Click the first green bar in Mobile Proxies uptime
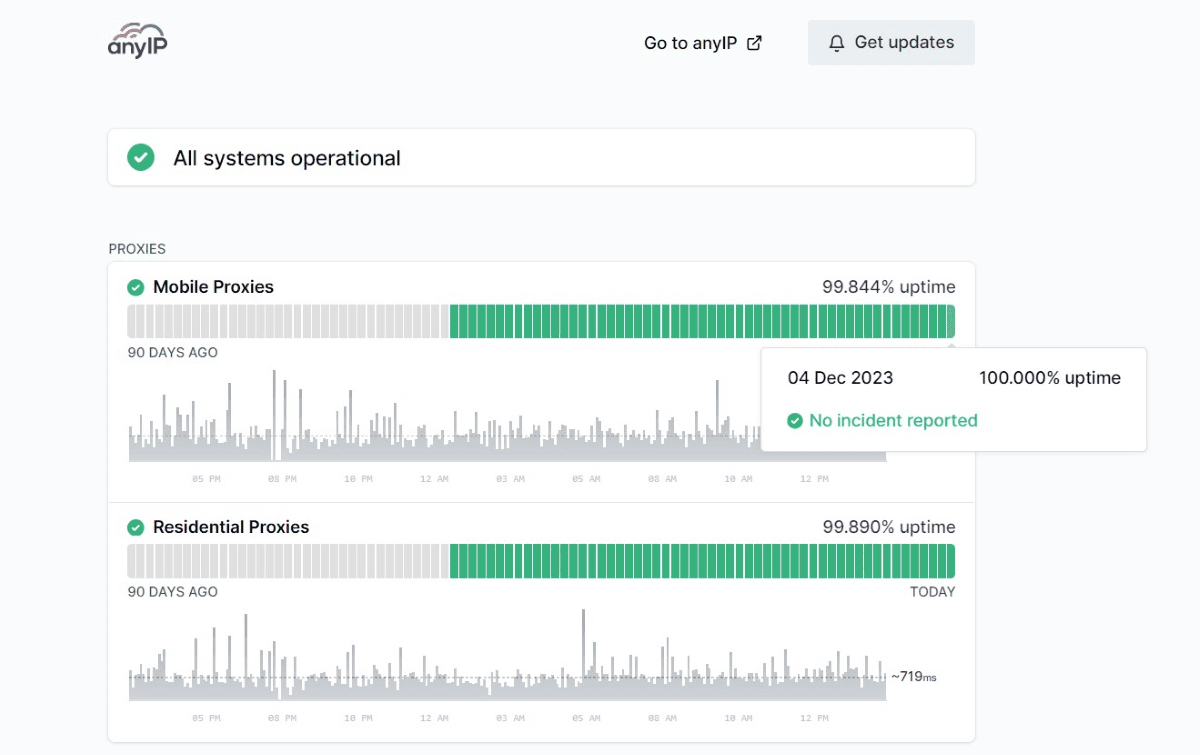 pyautogui.click(x=454, y=322)
